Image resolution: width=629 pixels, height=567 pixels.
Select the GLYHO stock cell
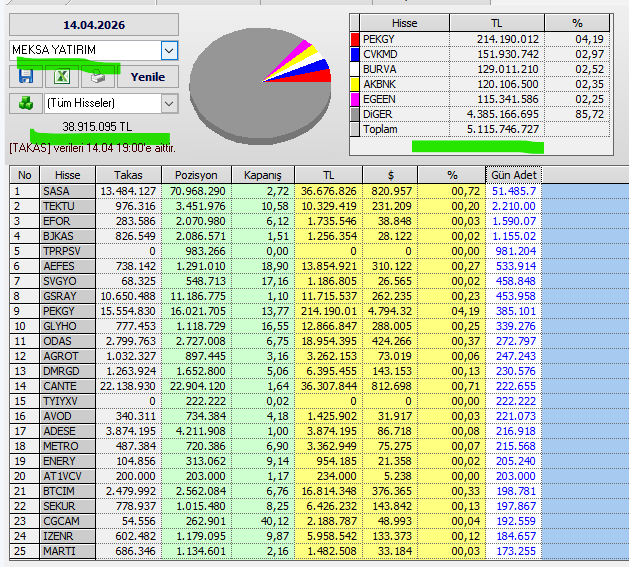[x=67, y=326]
